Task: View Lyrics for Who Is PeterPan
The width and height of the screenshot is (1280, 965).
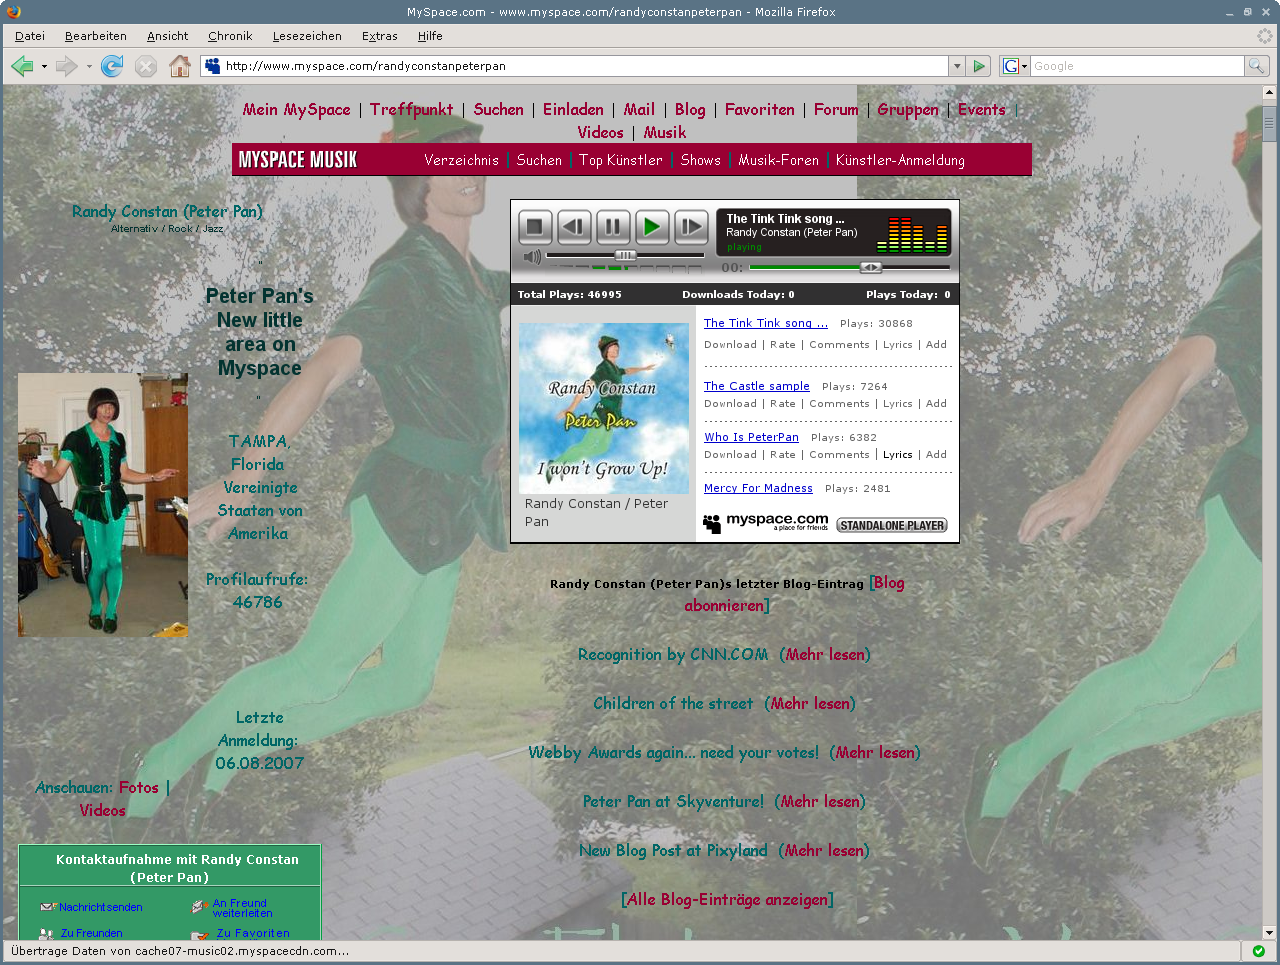Action: (x=898, y=454)
